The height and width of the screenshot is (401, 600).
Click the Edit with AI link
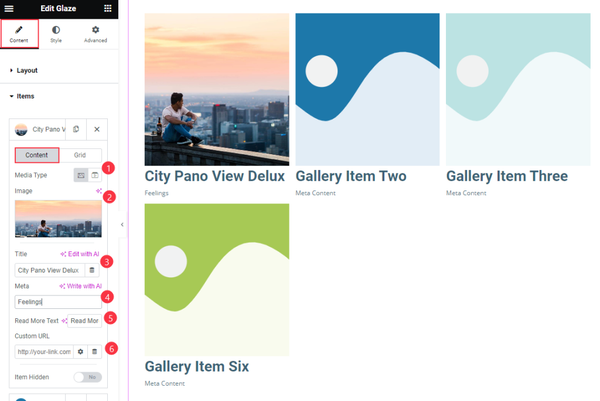[80, 254]
